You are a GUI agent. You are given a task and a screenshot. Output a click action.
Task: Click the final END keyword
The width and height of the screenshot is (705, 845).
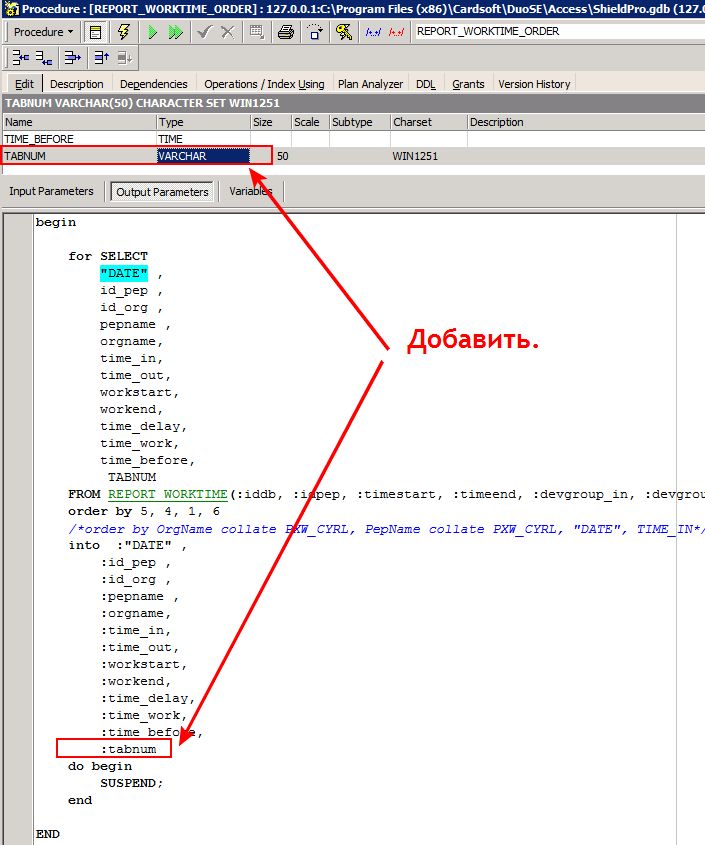(x=47, y=834)
